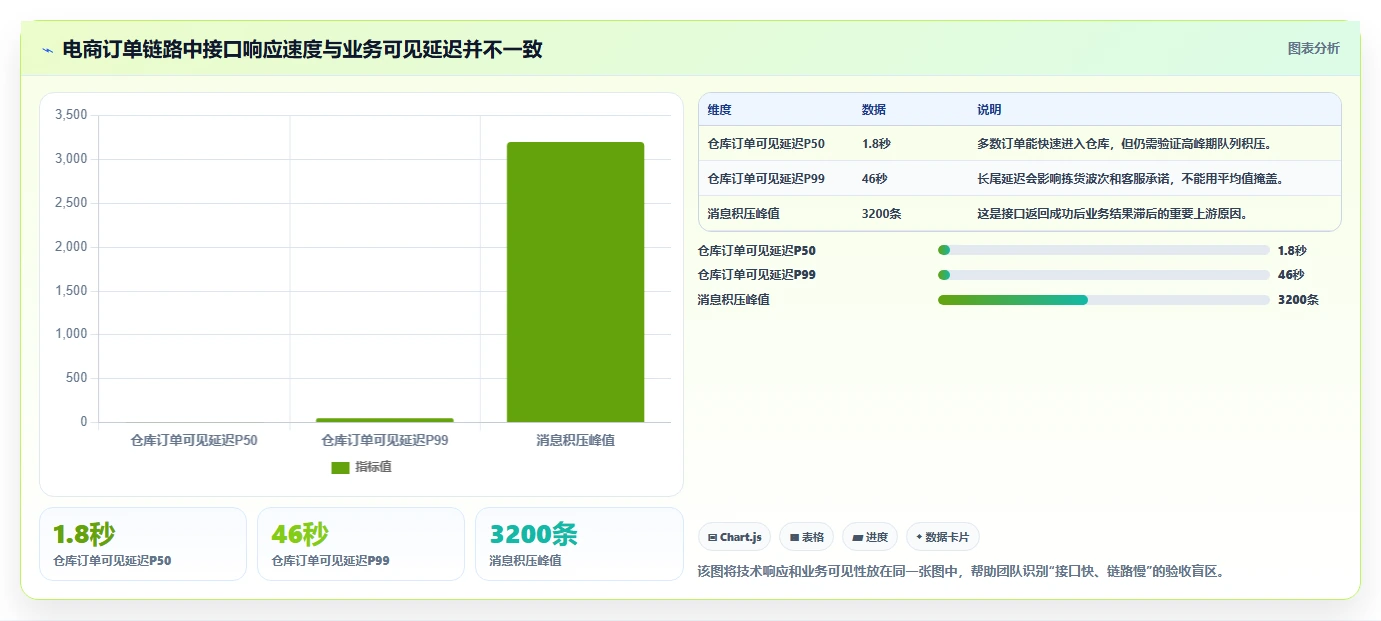The image size is (1381, 621).
Task: Click progress label 消息积压峰值
Action: pyautogui.click(x=734, y=300)
